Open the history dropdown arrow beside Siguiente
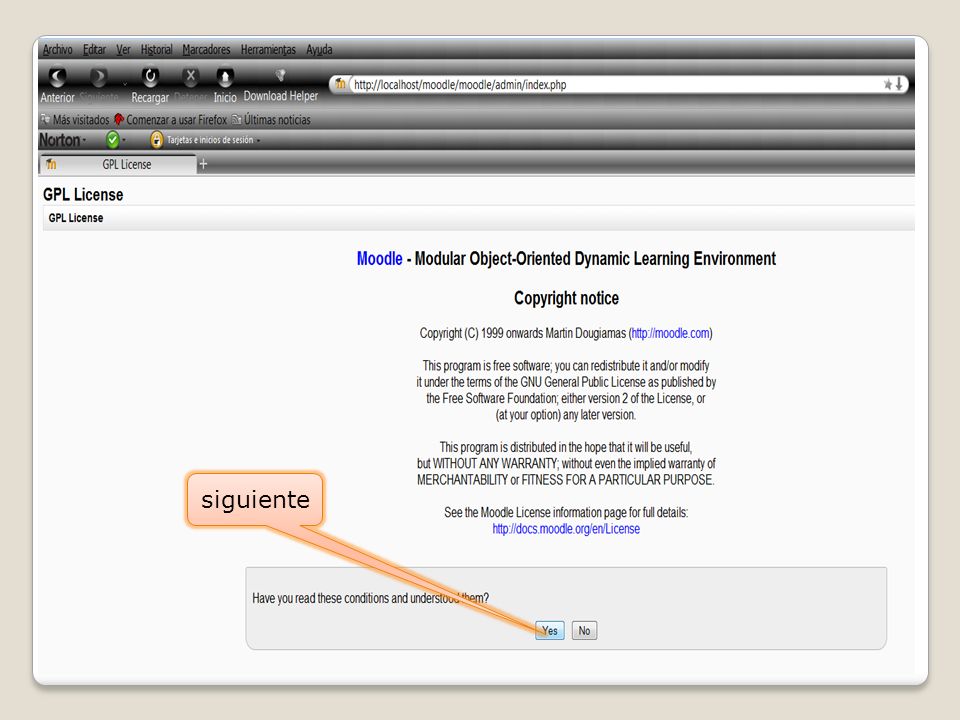 tap(125, 84)
